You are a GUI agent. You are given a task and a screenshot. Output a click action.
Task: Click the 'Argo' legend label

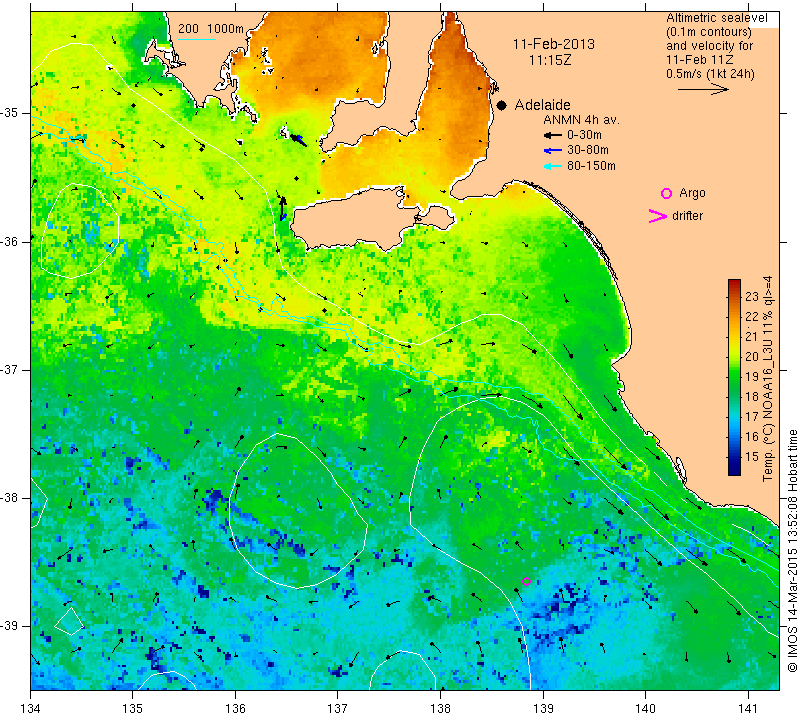pos(692,193)
